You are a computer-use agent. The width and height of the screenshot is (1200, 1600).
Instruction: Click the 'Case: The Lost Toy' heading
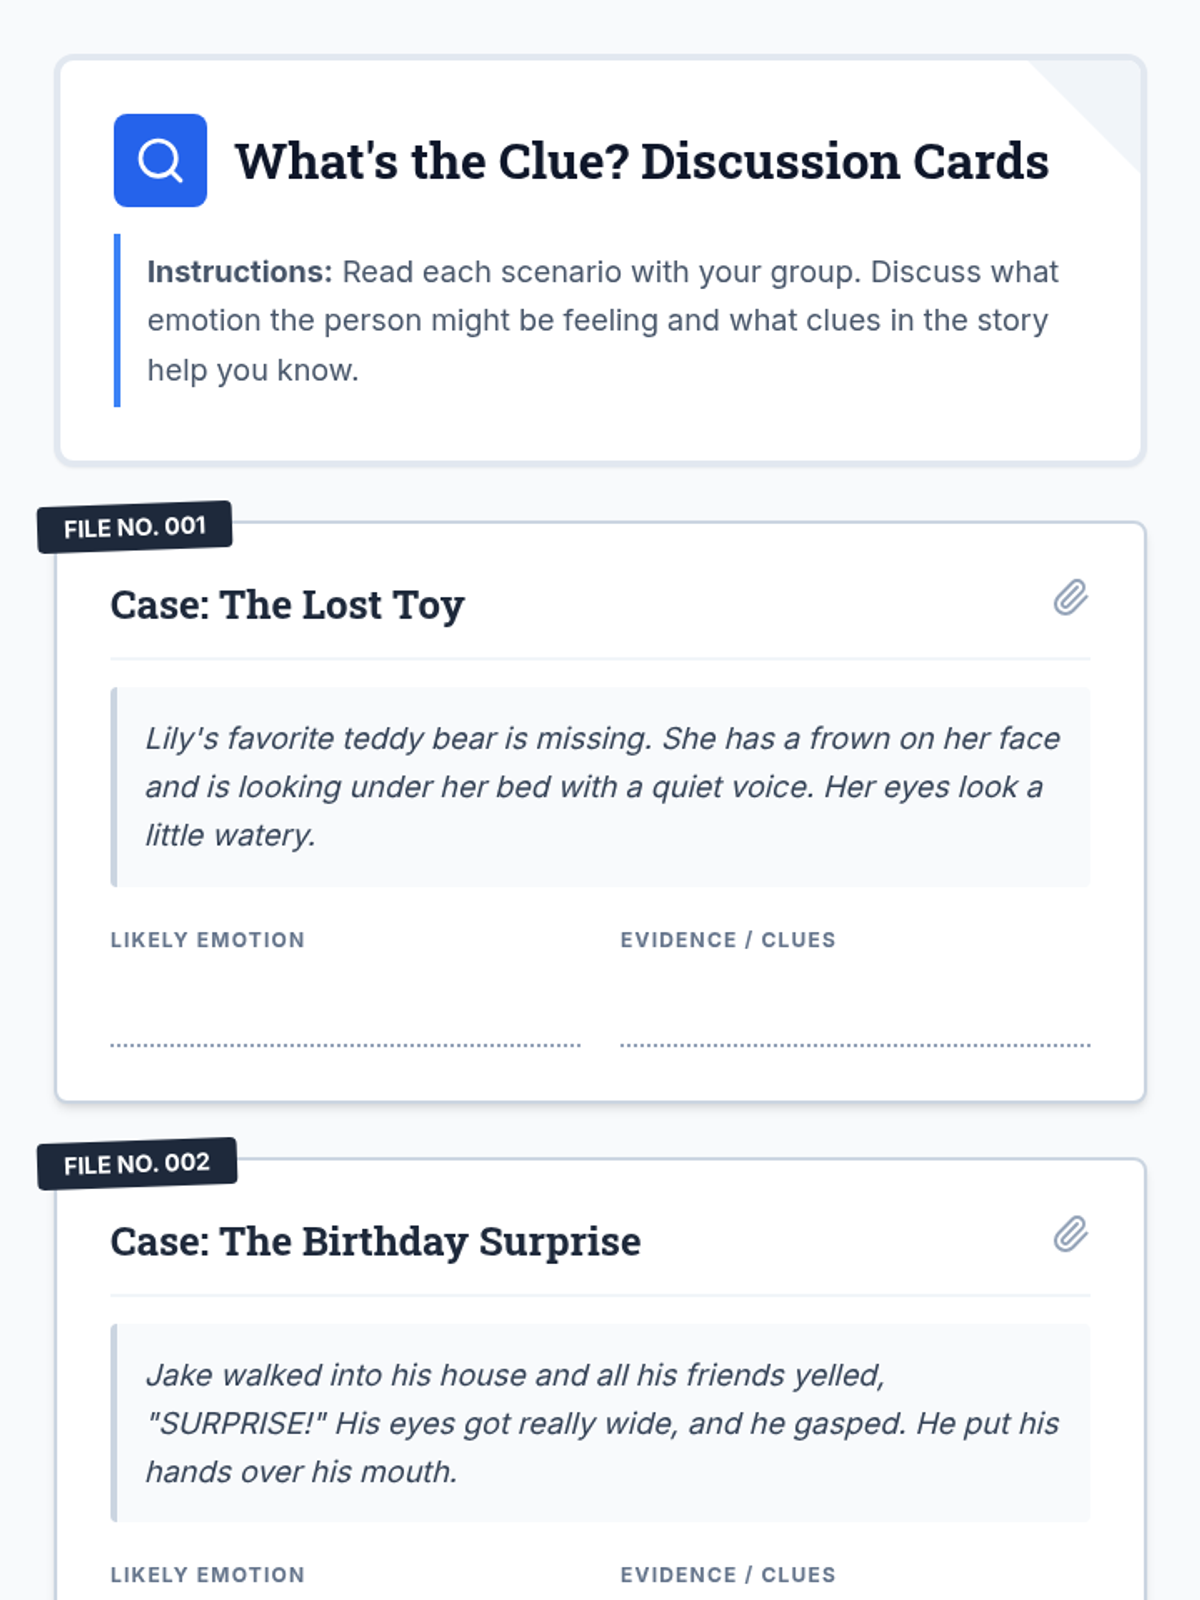tap(288, 605)
